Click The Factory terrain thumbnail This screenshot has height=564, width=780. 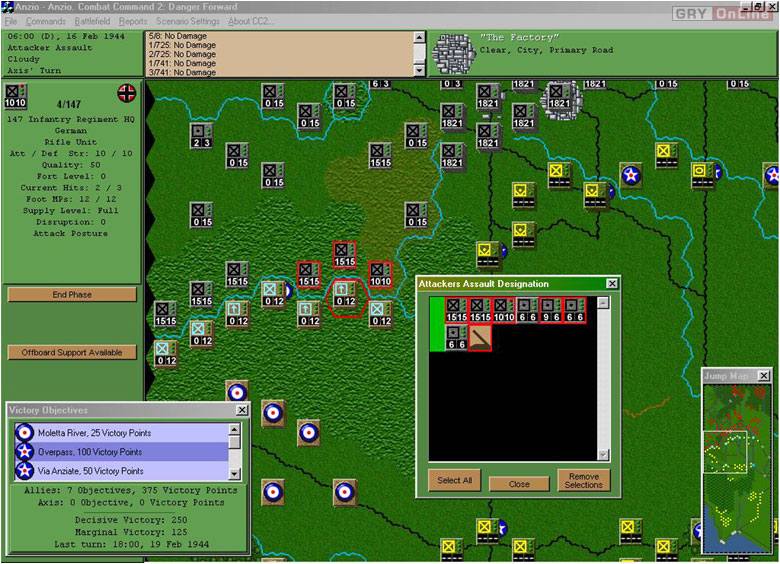(x=453, y=54)
